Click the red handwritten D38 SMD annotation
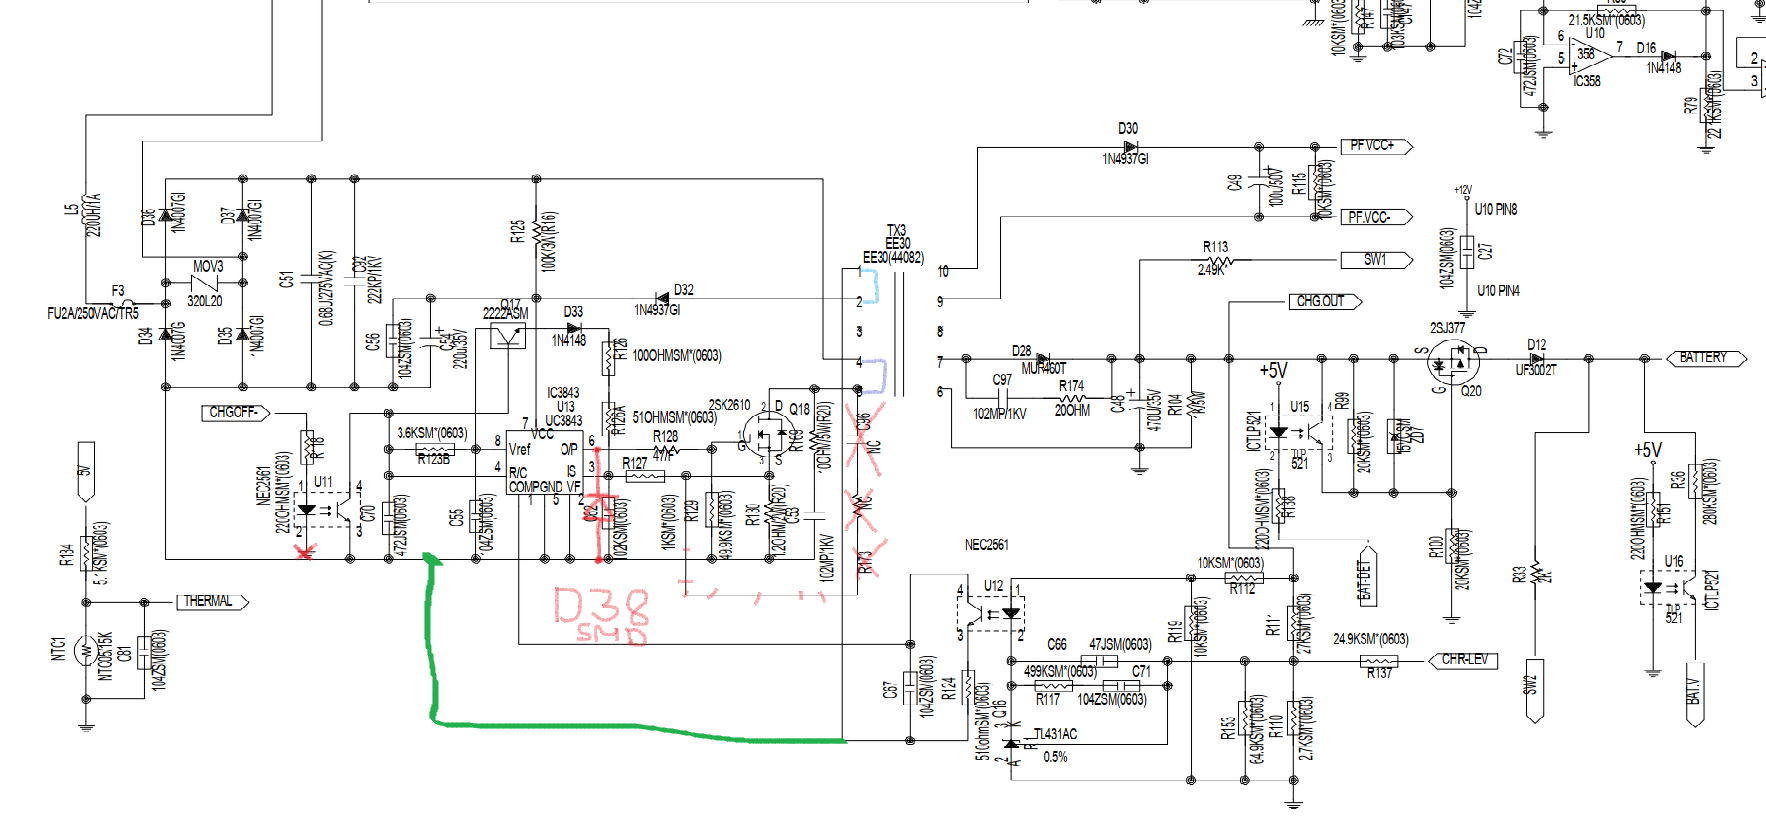Viewport: 1766px width, 818px height. [x=601, y=615]
